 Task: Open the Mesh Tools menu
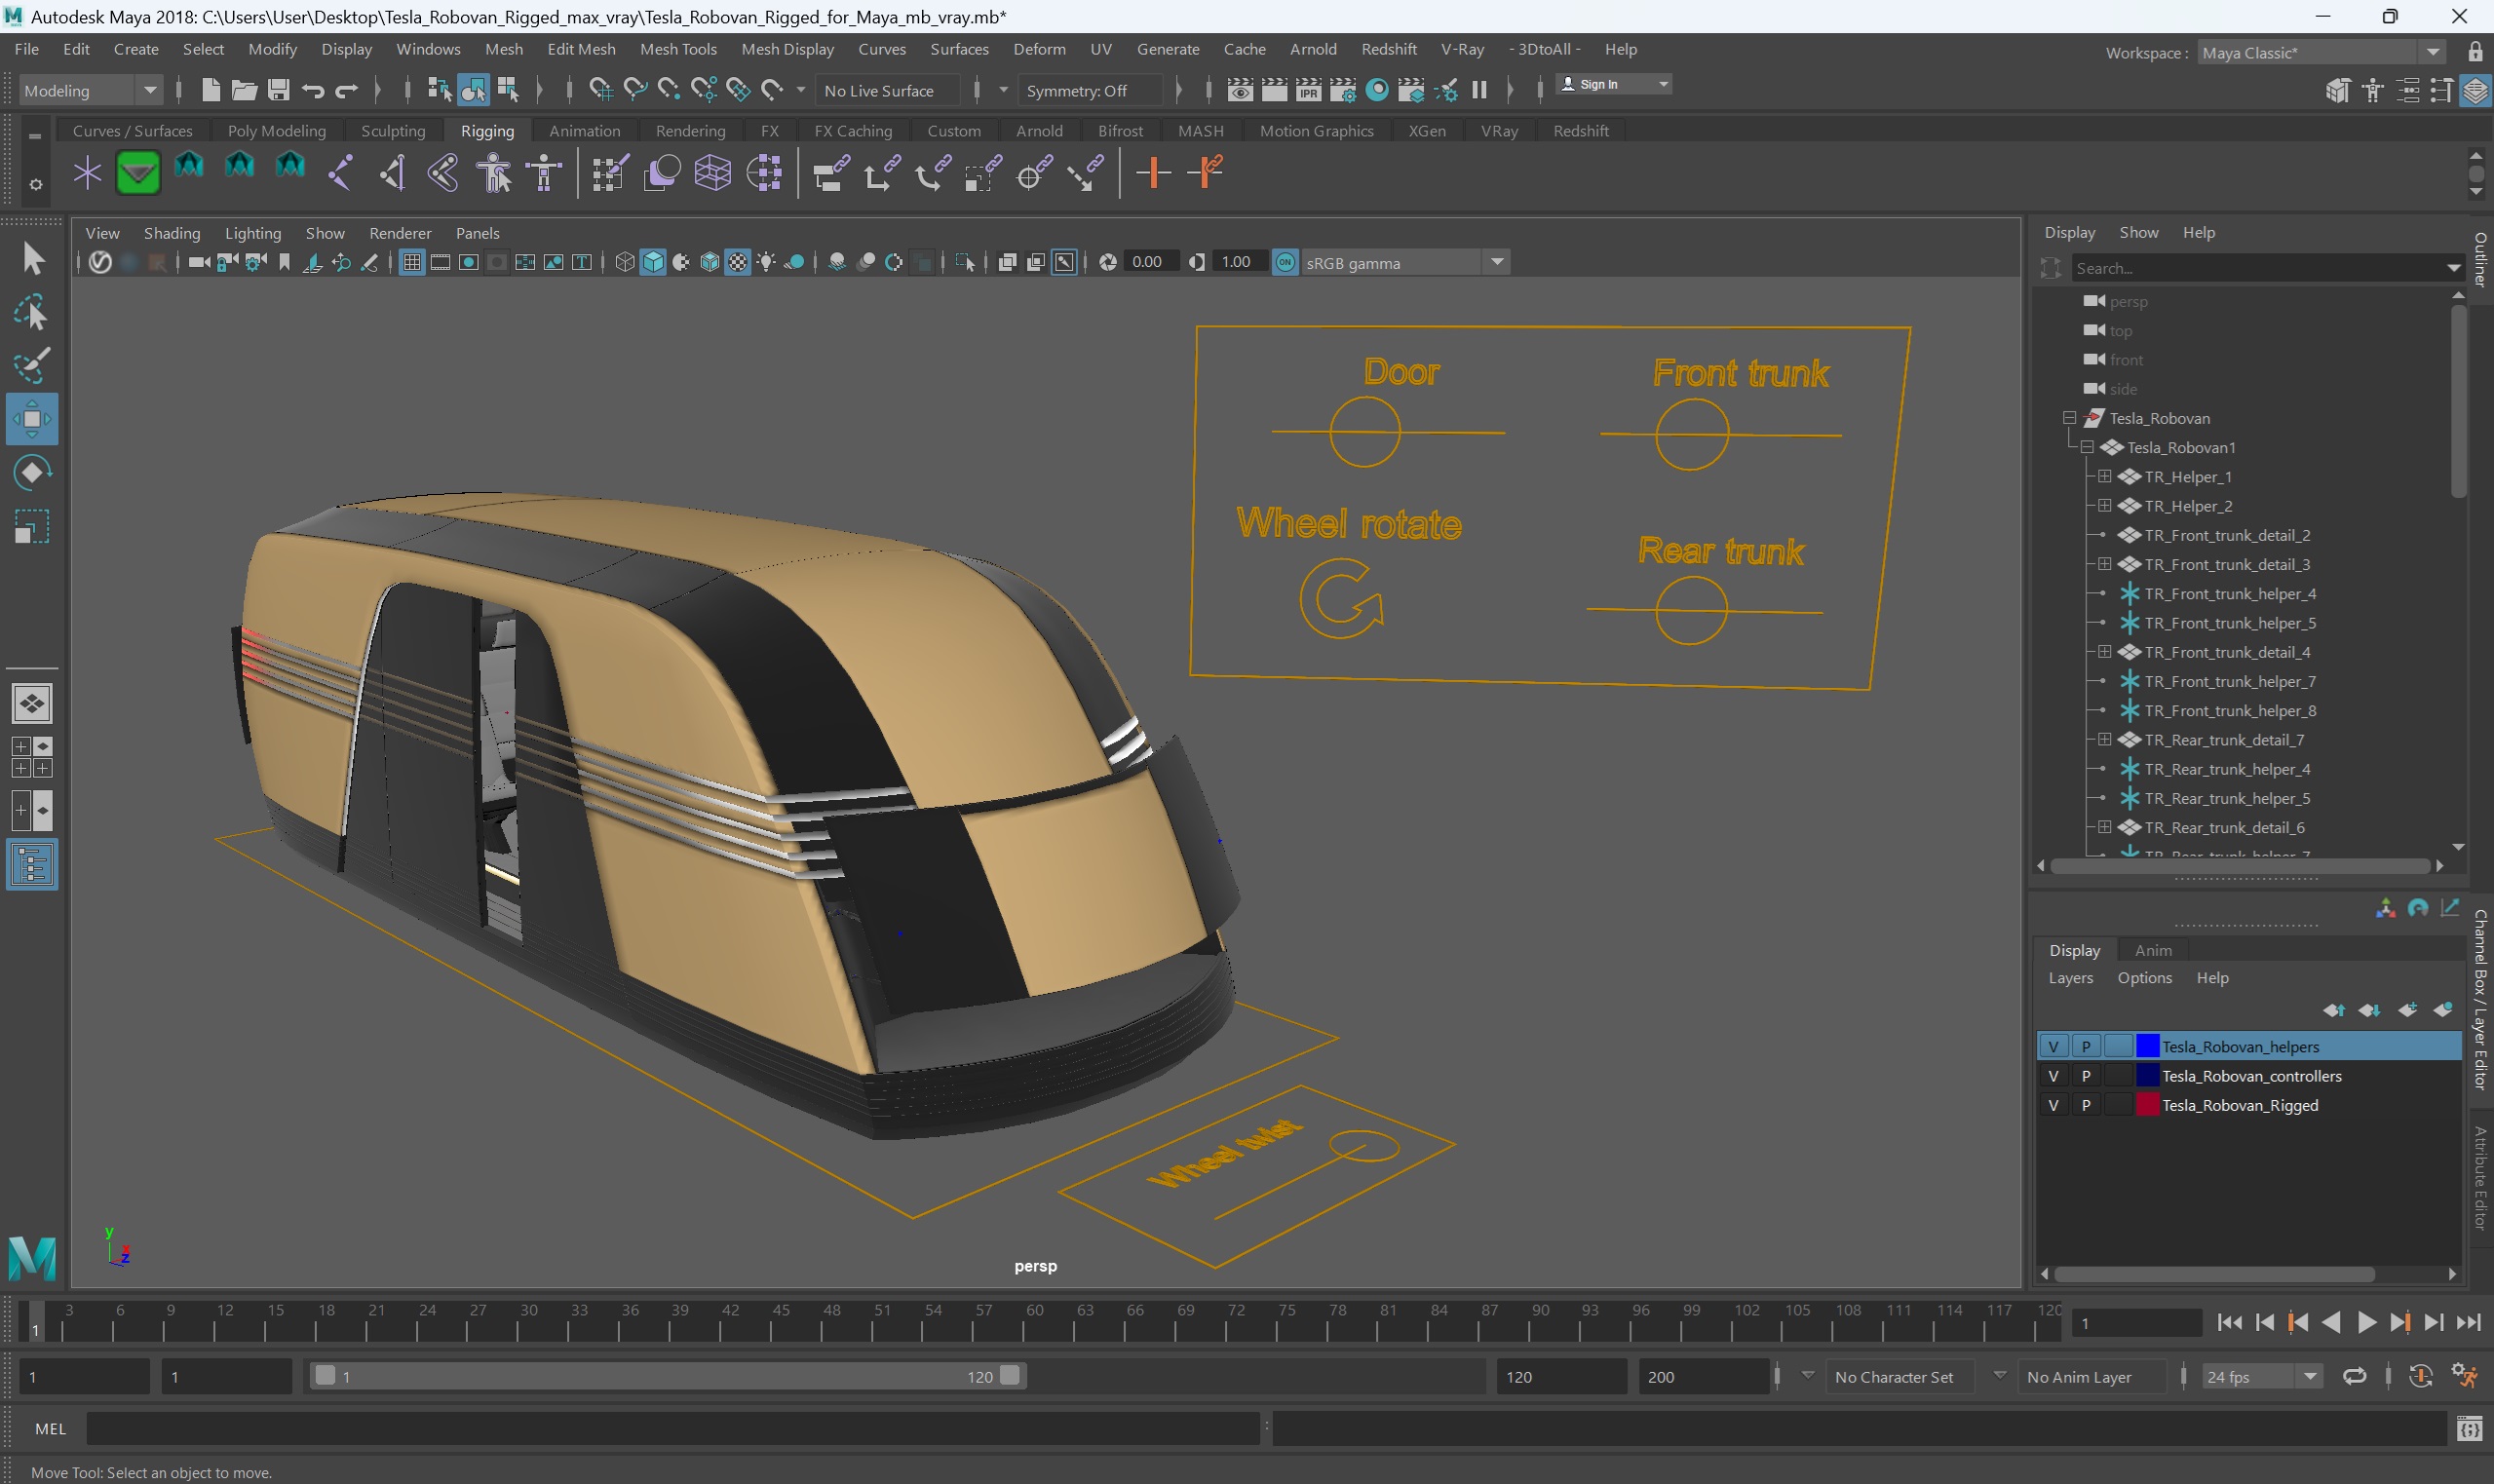coord(678,49)
